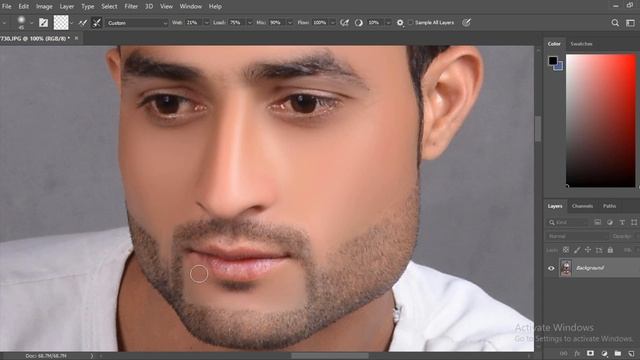The width and height of the screenshot is (640, 360).
Task: Enable the Sample All Layers checkbox
Action: pos(411,23)
